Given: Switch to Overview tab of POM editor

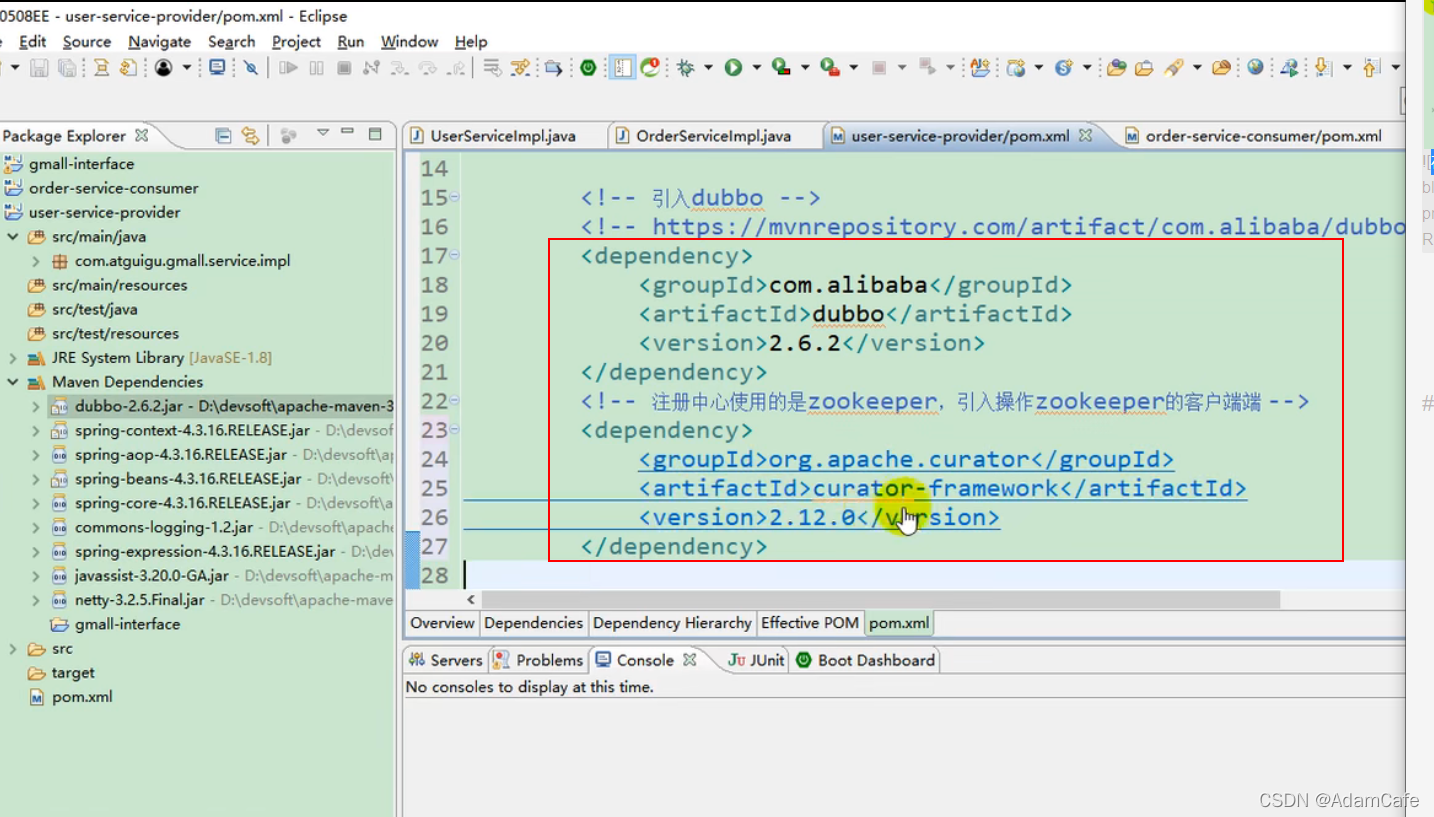Looking at the screenshot, I should [442, 623].
